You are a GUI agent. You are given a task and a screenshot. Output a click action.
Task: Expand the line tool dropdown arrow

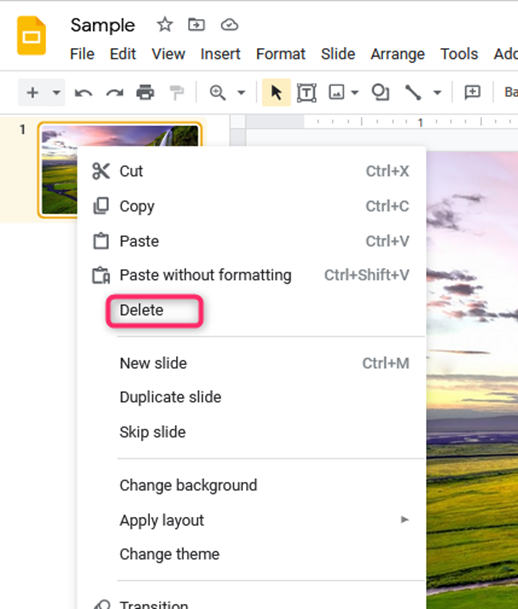click(437, 93)
